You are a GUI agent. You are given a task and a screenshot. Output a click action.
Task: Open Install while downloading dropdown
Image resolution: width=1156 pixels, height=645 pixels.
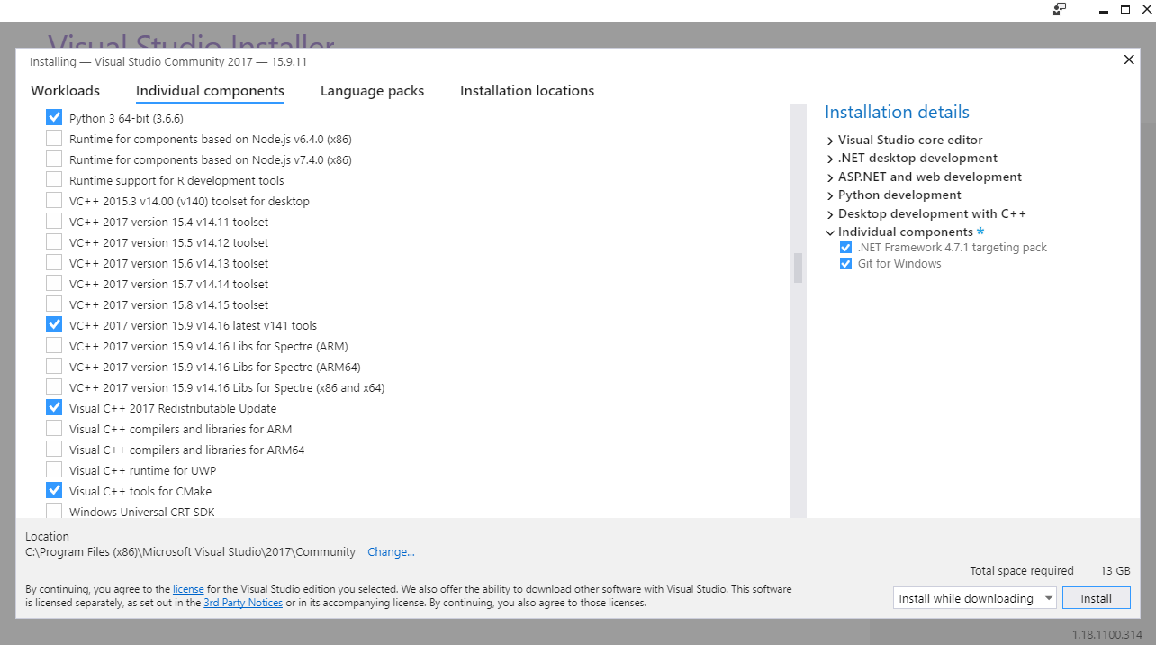tap(975, 599)
